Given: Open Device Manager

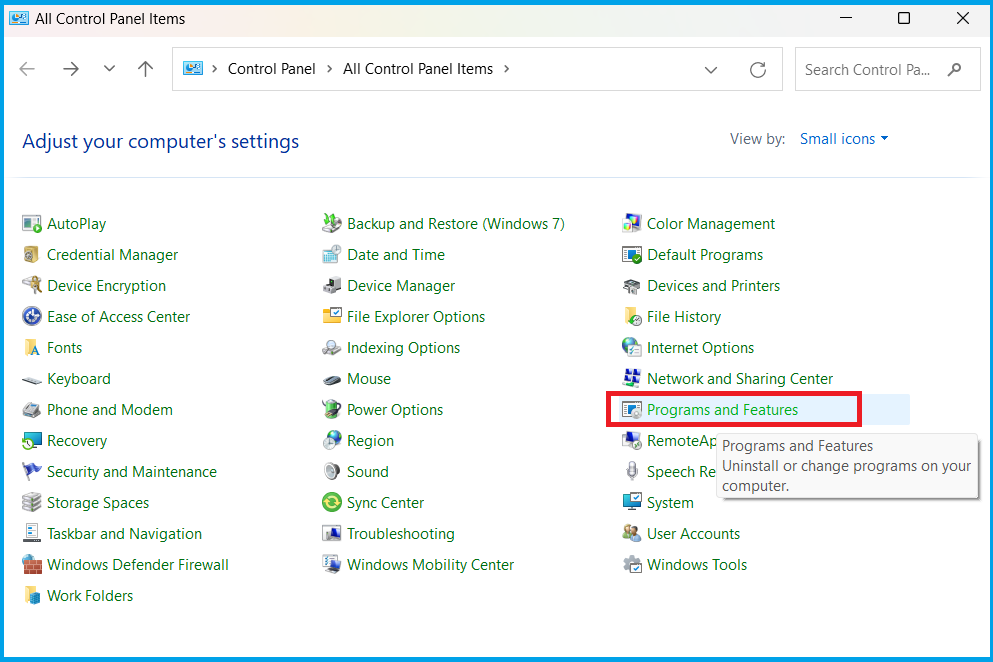Looking at the screenshot, I should [x=400, y=285].
